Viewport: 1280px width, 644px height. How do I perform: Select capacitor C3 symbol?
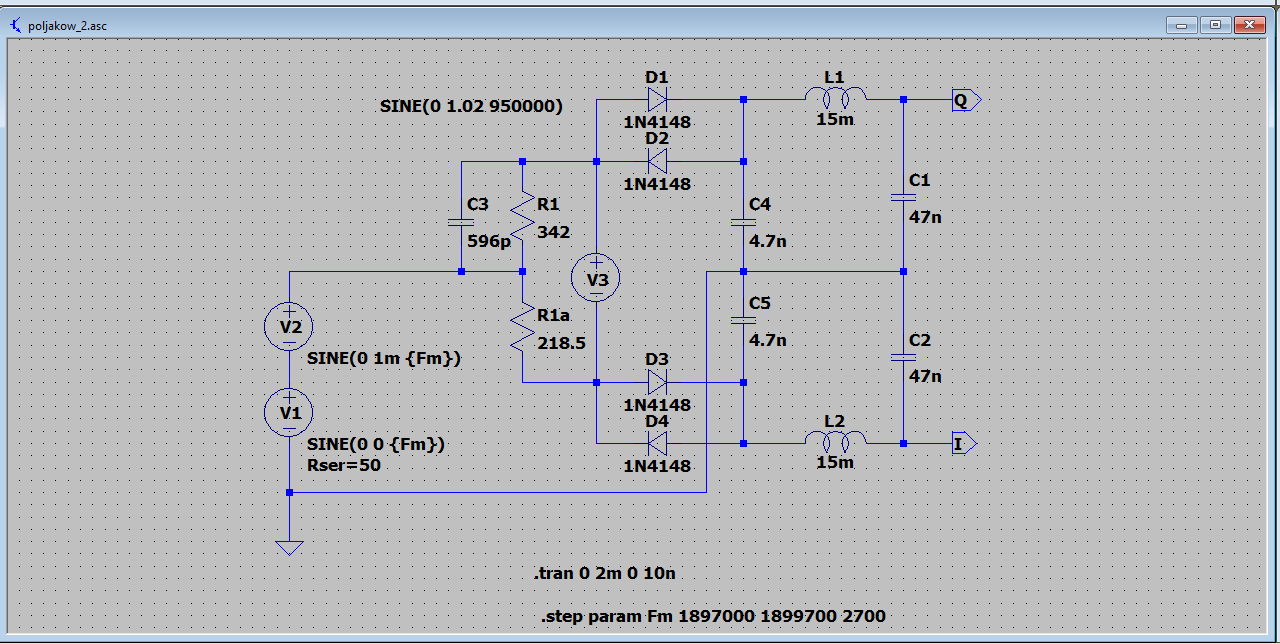461,222
